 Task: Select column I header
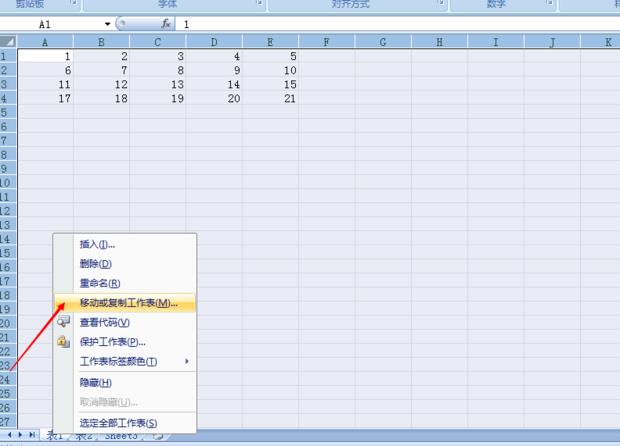[496, 42]
